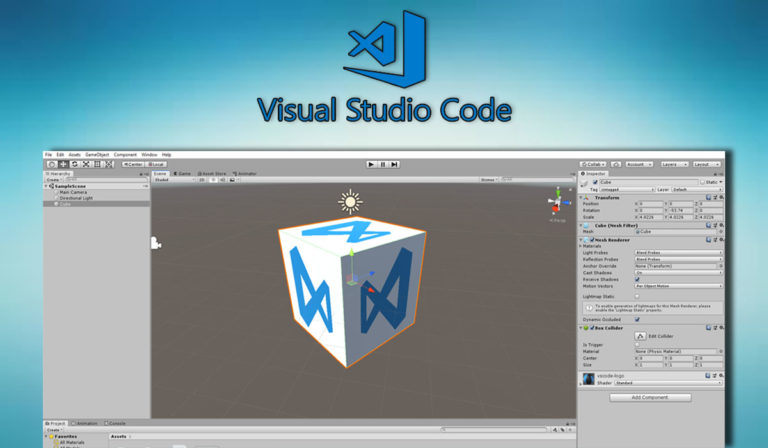
Task: Open the Collab dropdown
Action: [x=593, y=165]
